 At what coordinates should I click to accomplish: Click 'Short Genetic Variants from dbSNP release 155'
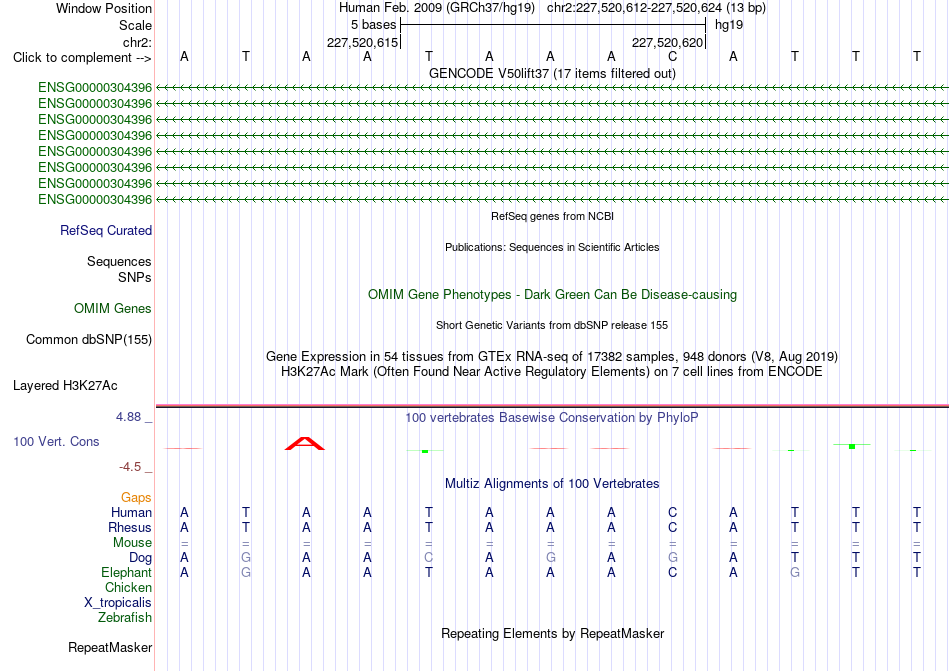[552, 325]
